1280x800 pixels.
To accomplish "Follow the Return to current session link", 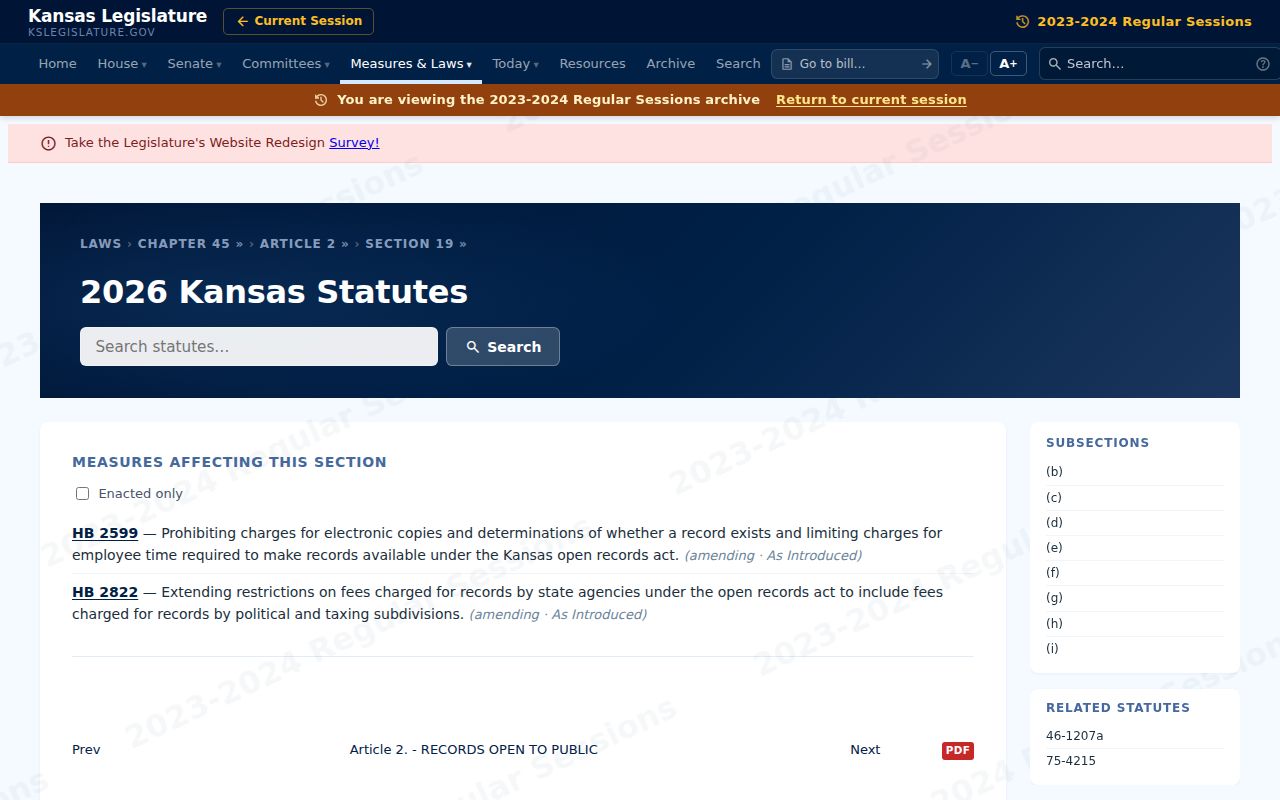I will click(x=871, y=100).
